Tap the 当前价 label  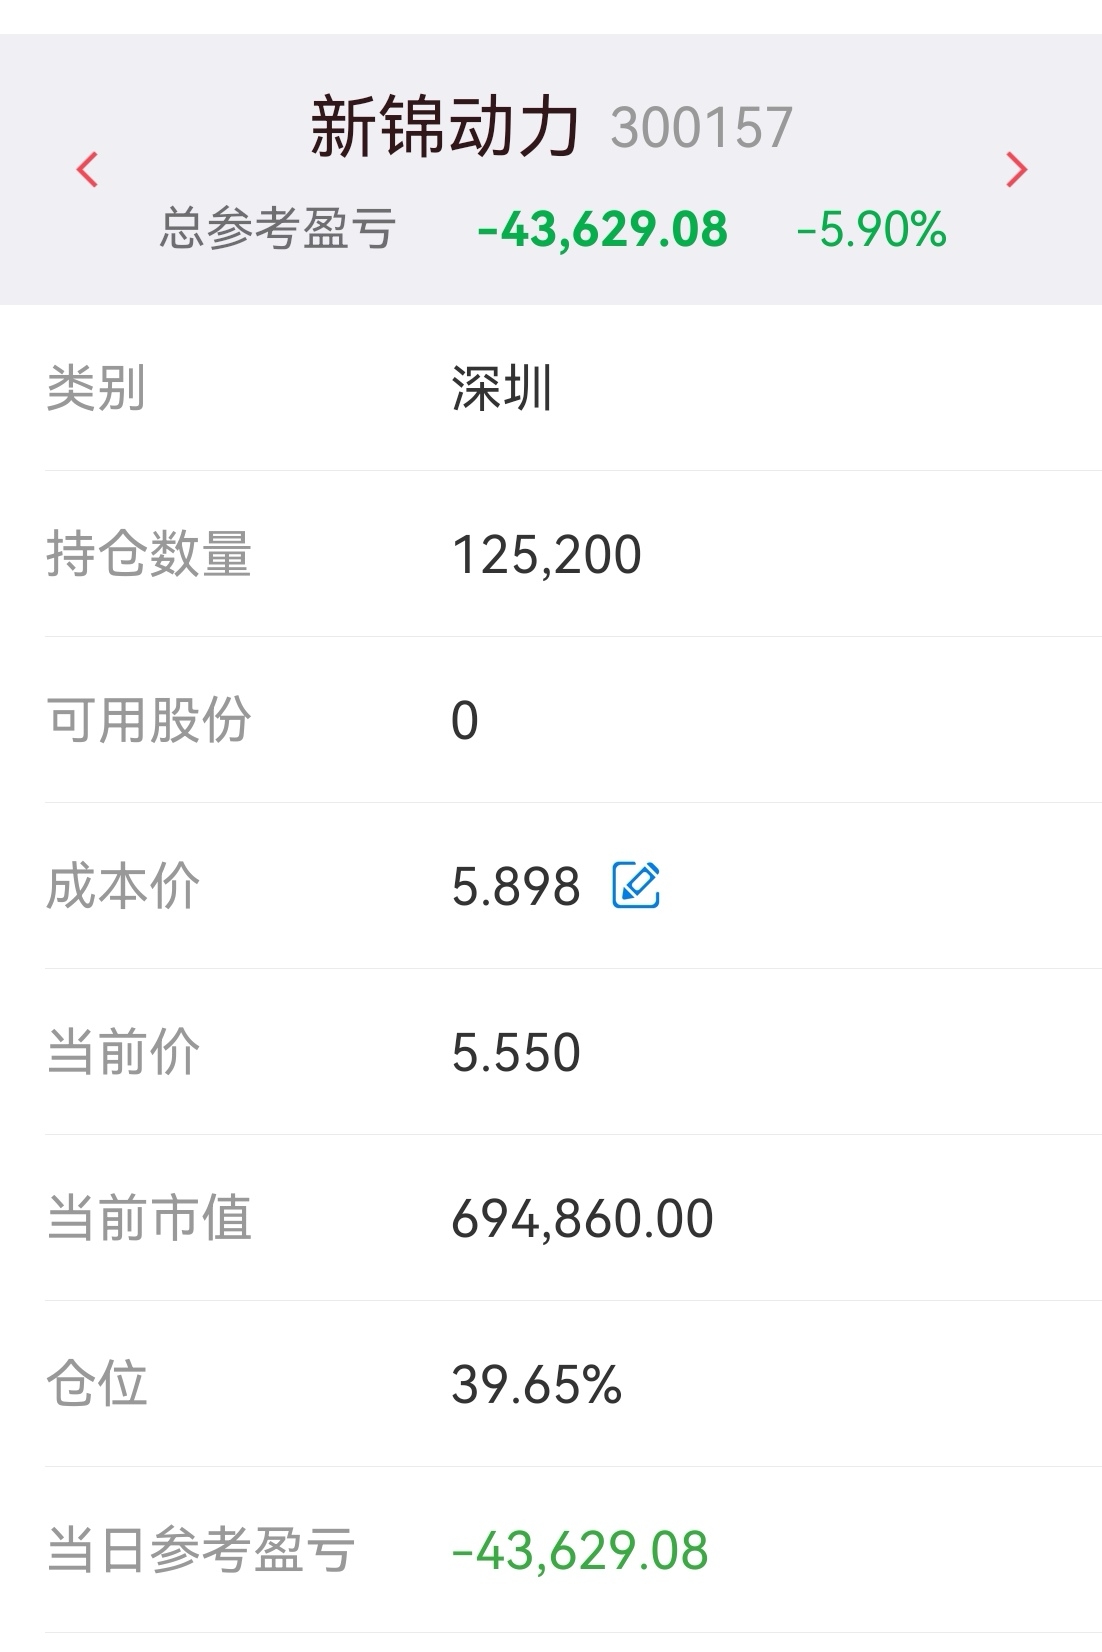click(x=123, y=1052)
